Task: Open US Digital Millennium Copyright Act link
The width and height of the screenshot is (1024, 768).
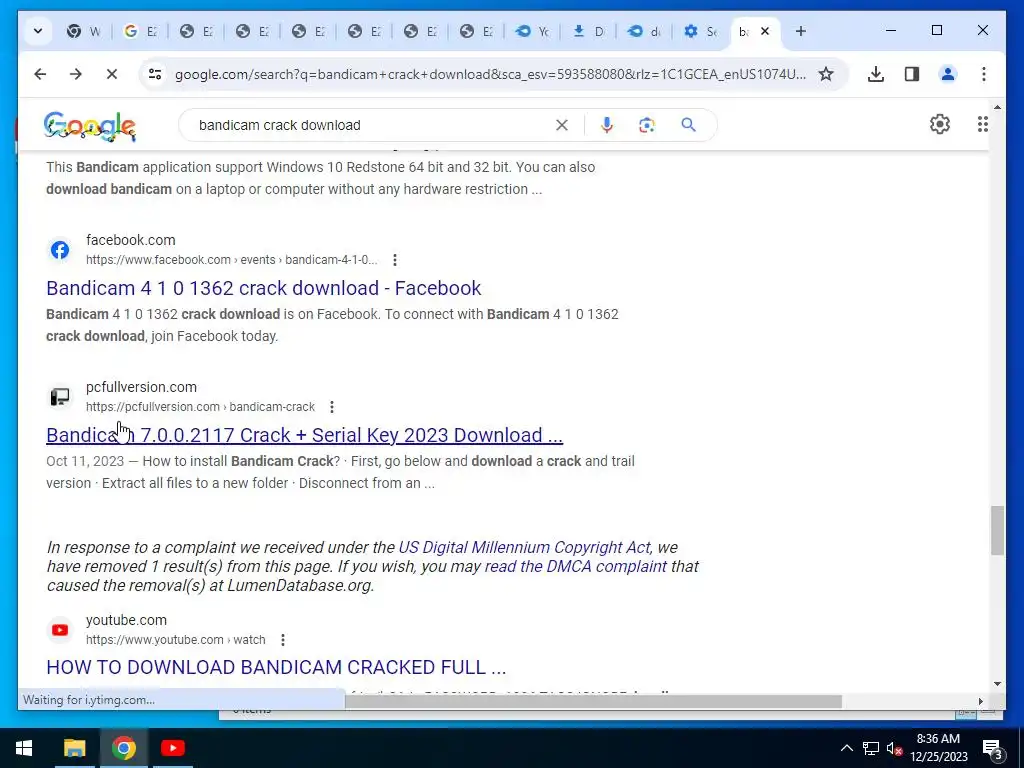Action: tap(524, 547)
